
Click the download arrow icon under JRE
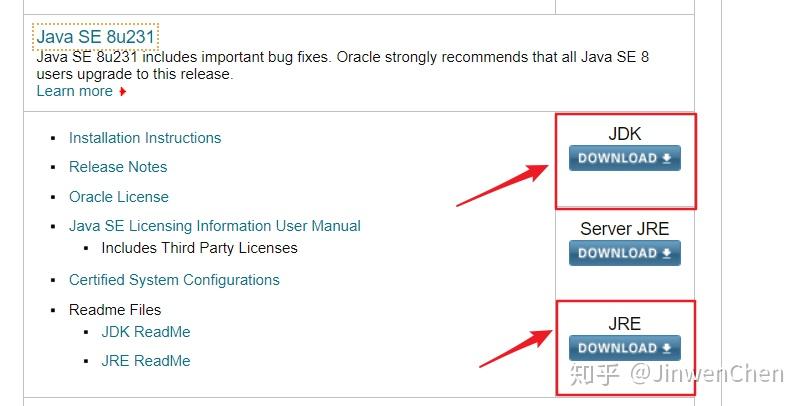tap(667, 348)
